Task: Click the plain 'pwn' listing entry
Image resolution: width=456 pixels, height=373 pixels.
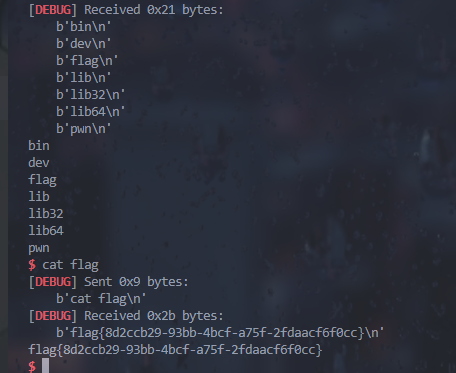Action: pos(39,248)
